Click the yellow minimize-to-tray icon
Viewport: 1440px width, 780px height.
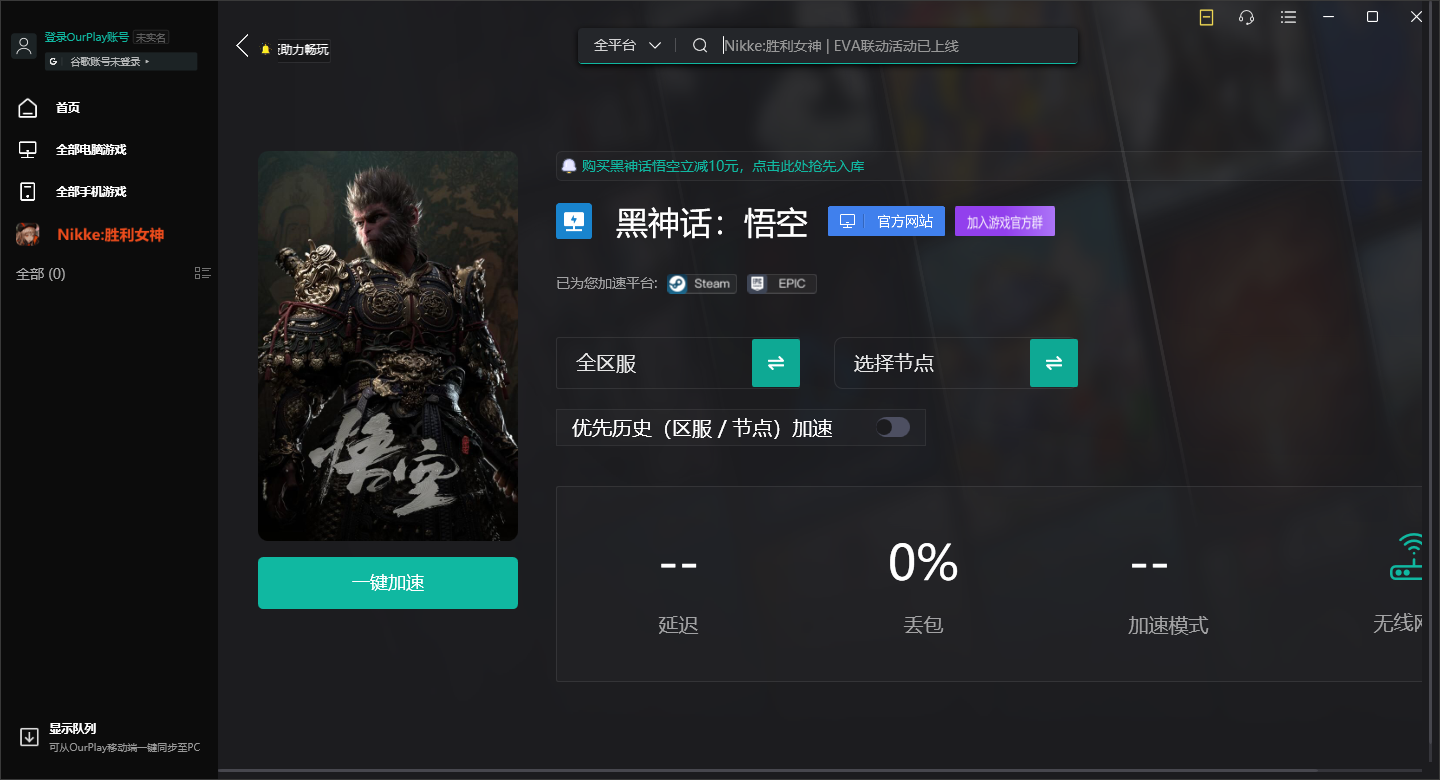tap(1206, 17)
